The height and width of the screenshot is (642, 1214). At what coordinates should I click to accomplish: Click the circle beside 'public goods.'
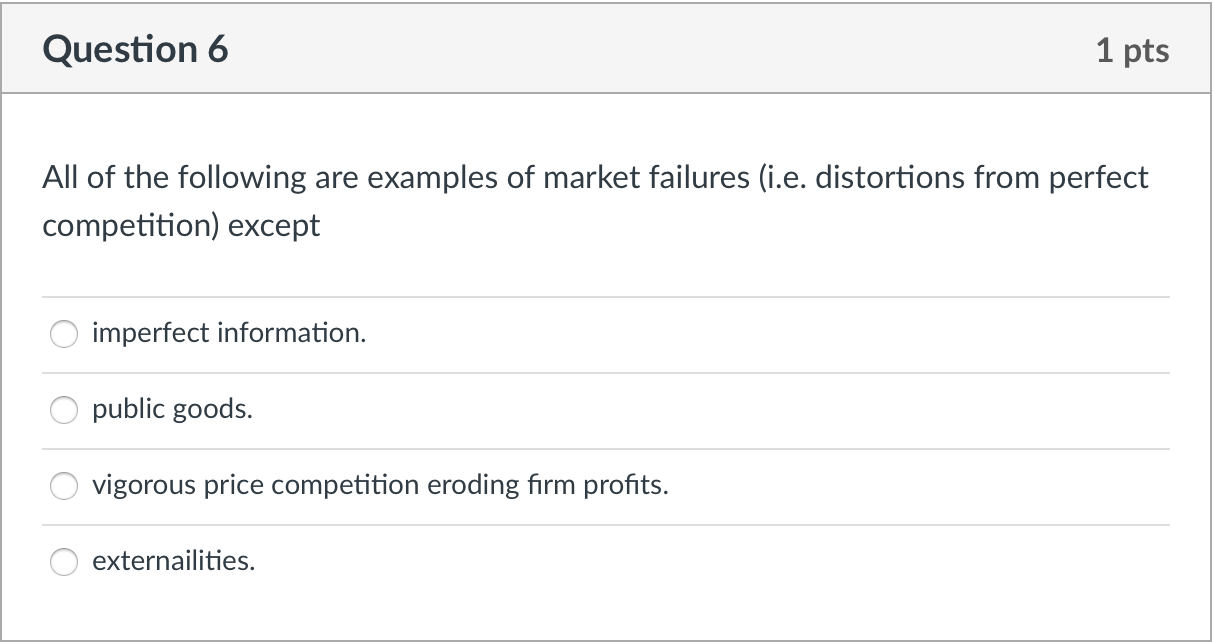click(63, 410)
